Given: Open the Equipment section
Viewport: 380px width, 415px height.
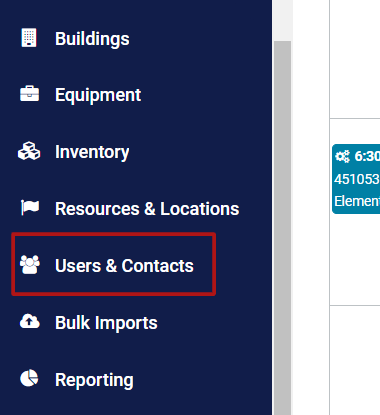Looking at the screenshot, I should pos(98,95).
